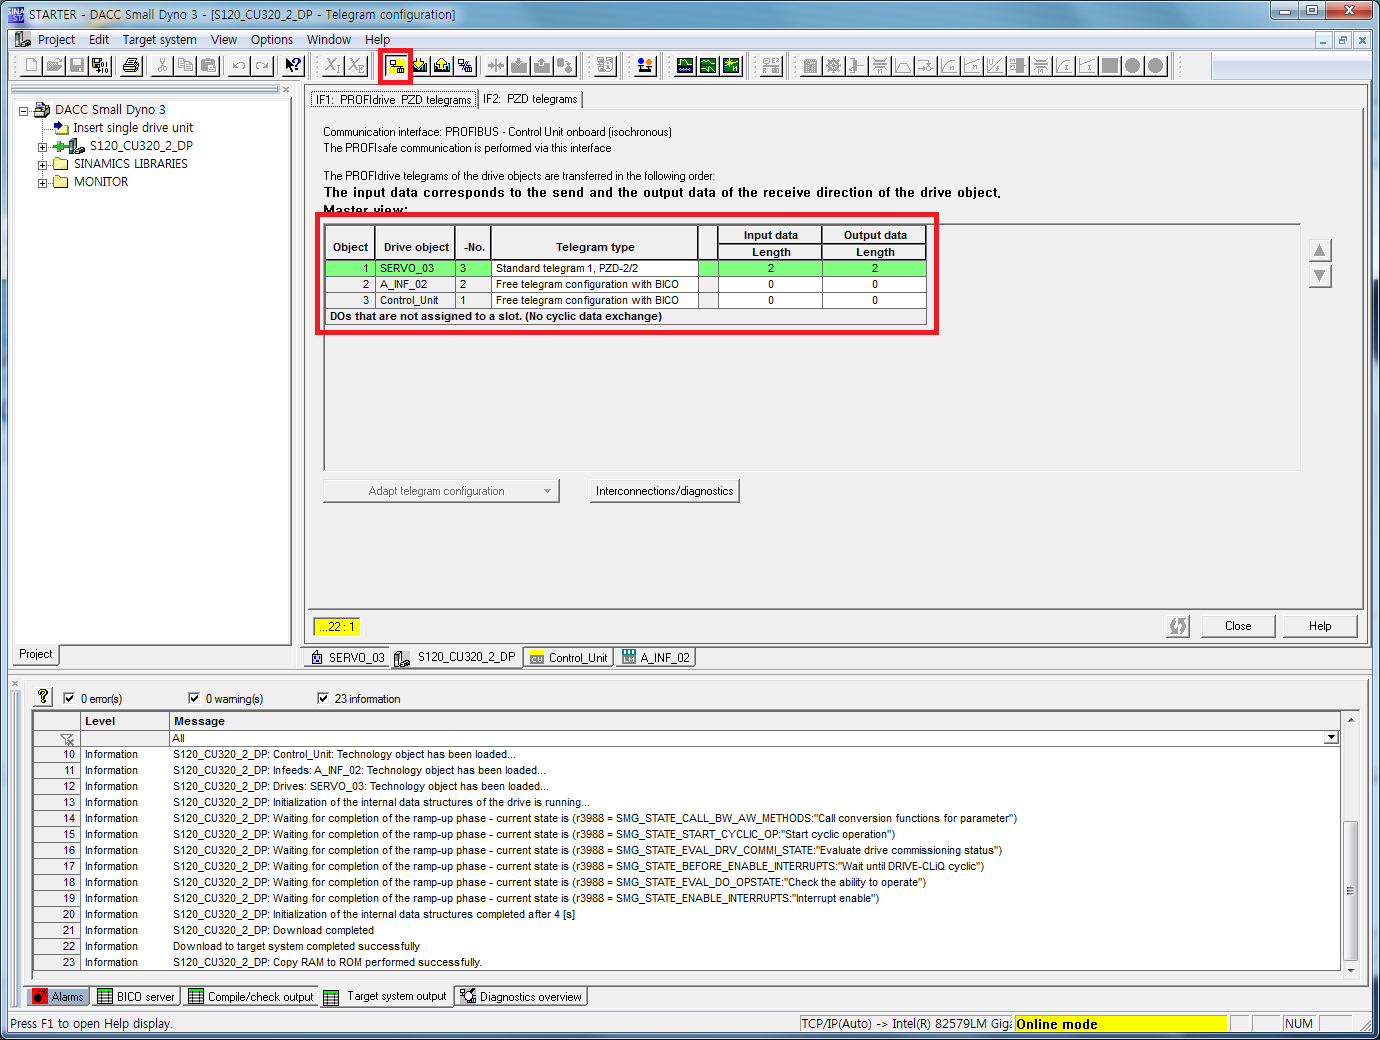Open the All message filter dropdown
The height and width of the screenshot is (1040, 1380).
tap(1331, 738)
